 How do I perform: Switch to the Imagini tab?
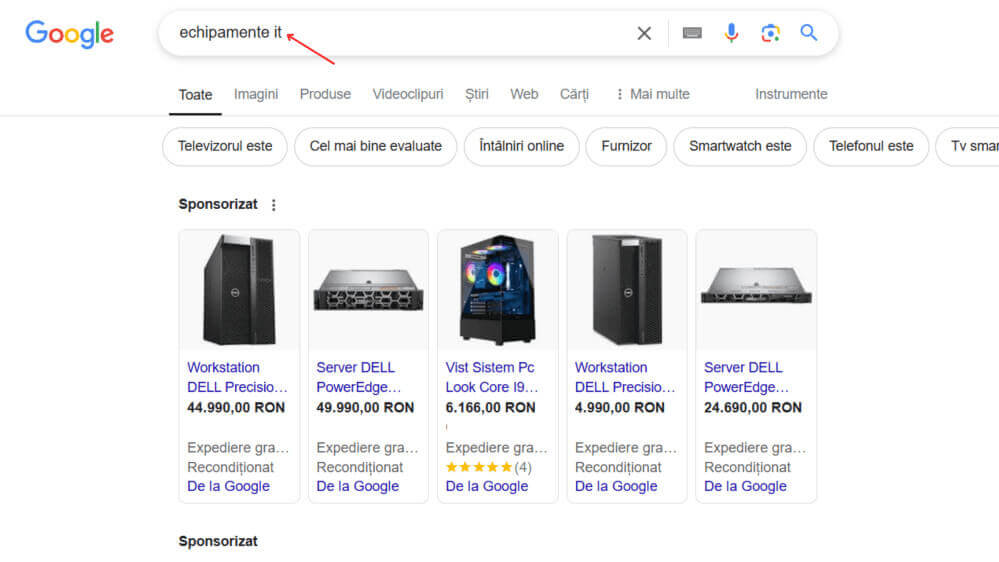(256, 94)
